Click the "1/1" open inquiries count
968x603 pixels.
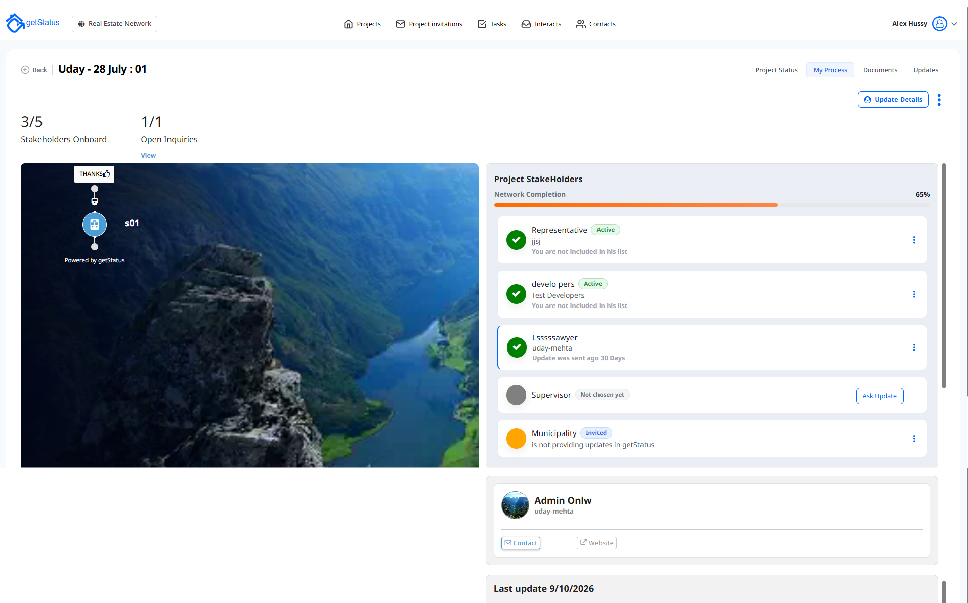click(151, 122)
